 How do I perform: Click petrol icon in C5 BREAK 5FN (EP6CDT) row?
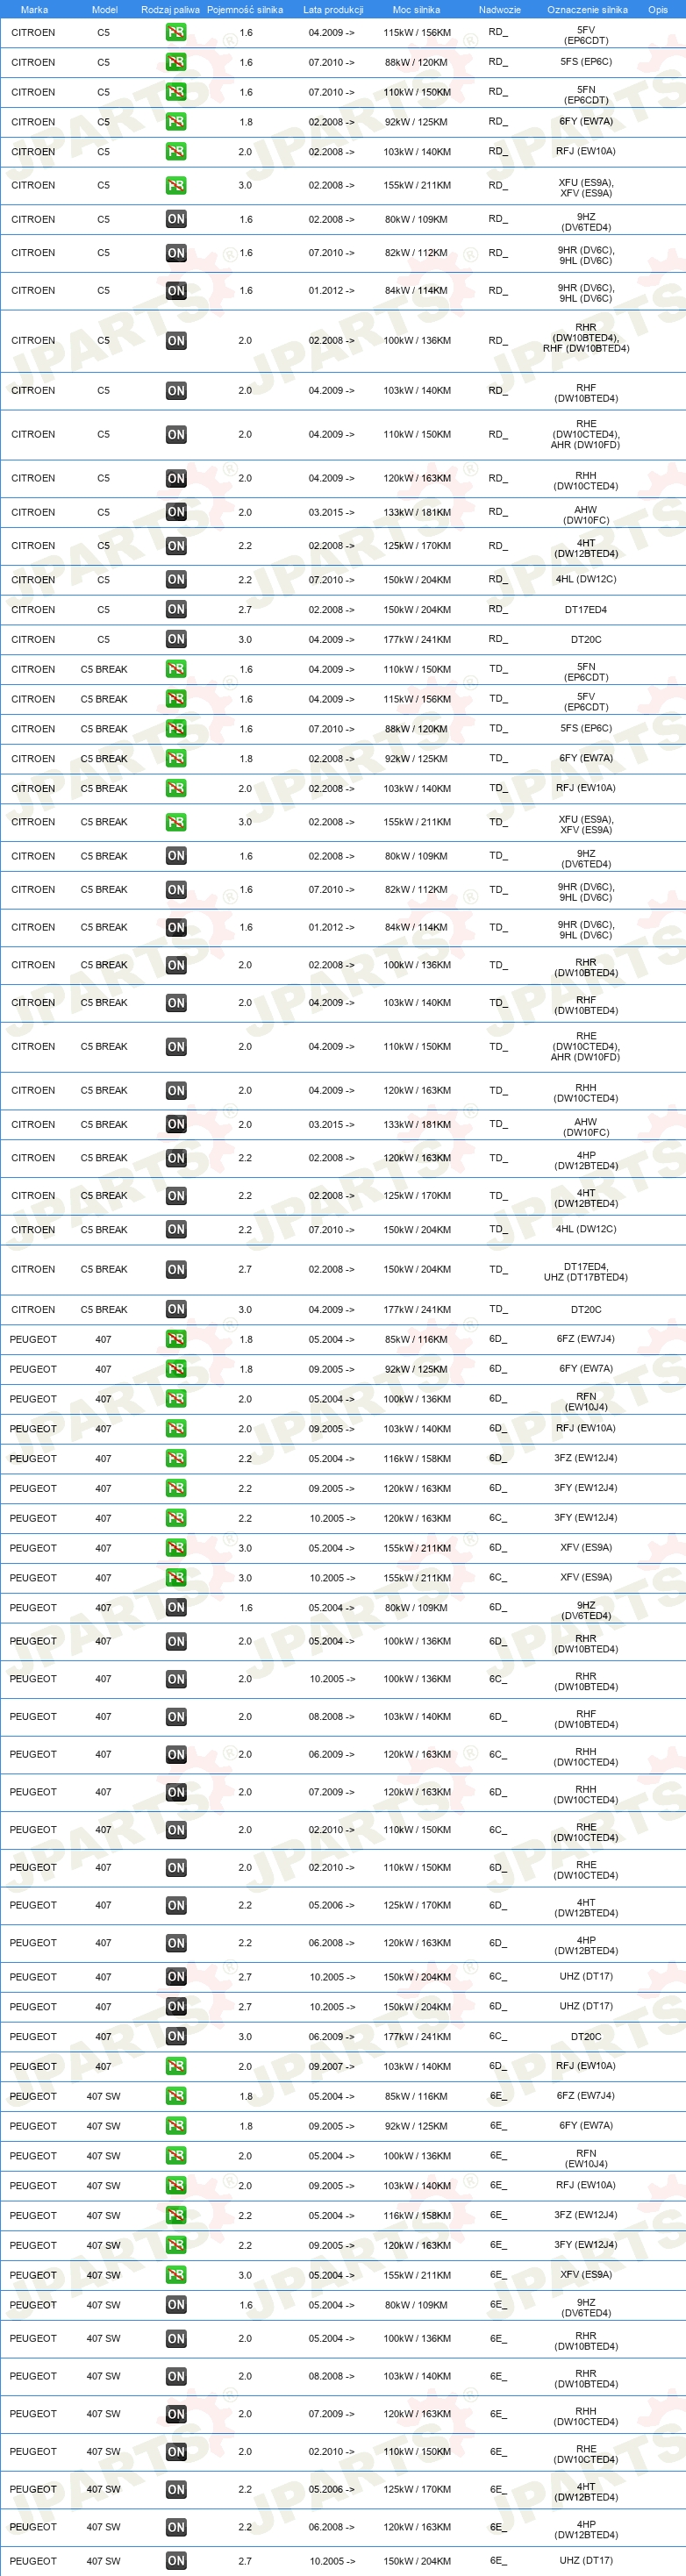pyautogui.click(x=176, y=669)
